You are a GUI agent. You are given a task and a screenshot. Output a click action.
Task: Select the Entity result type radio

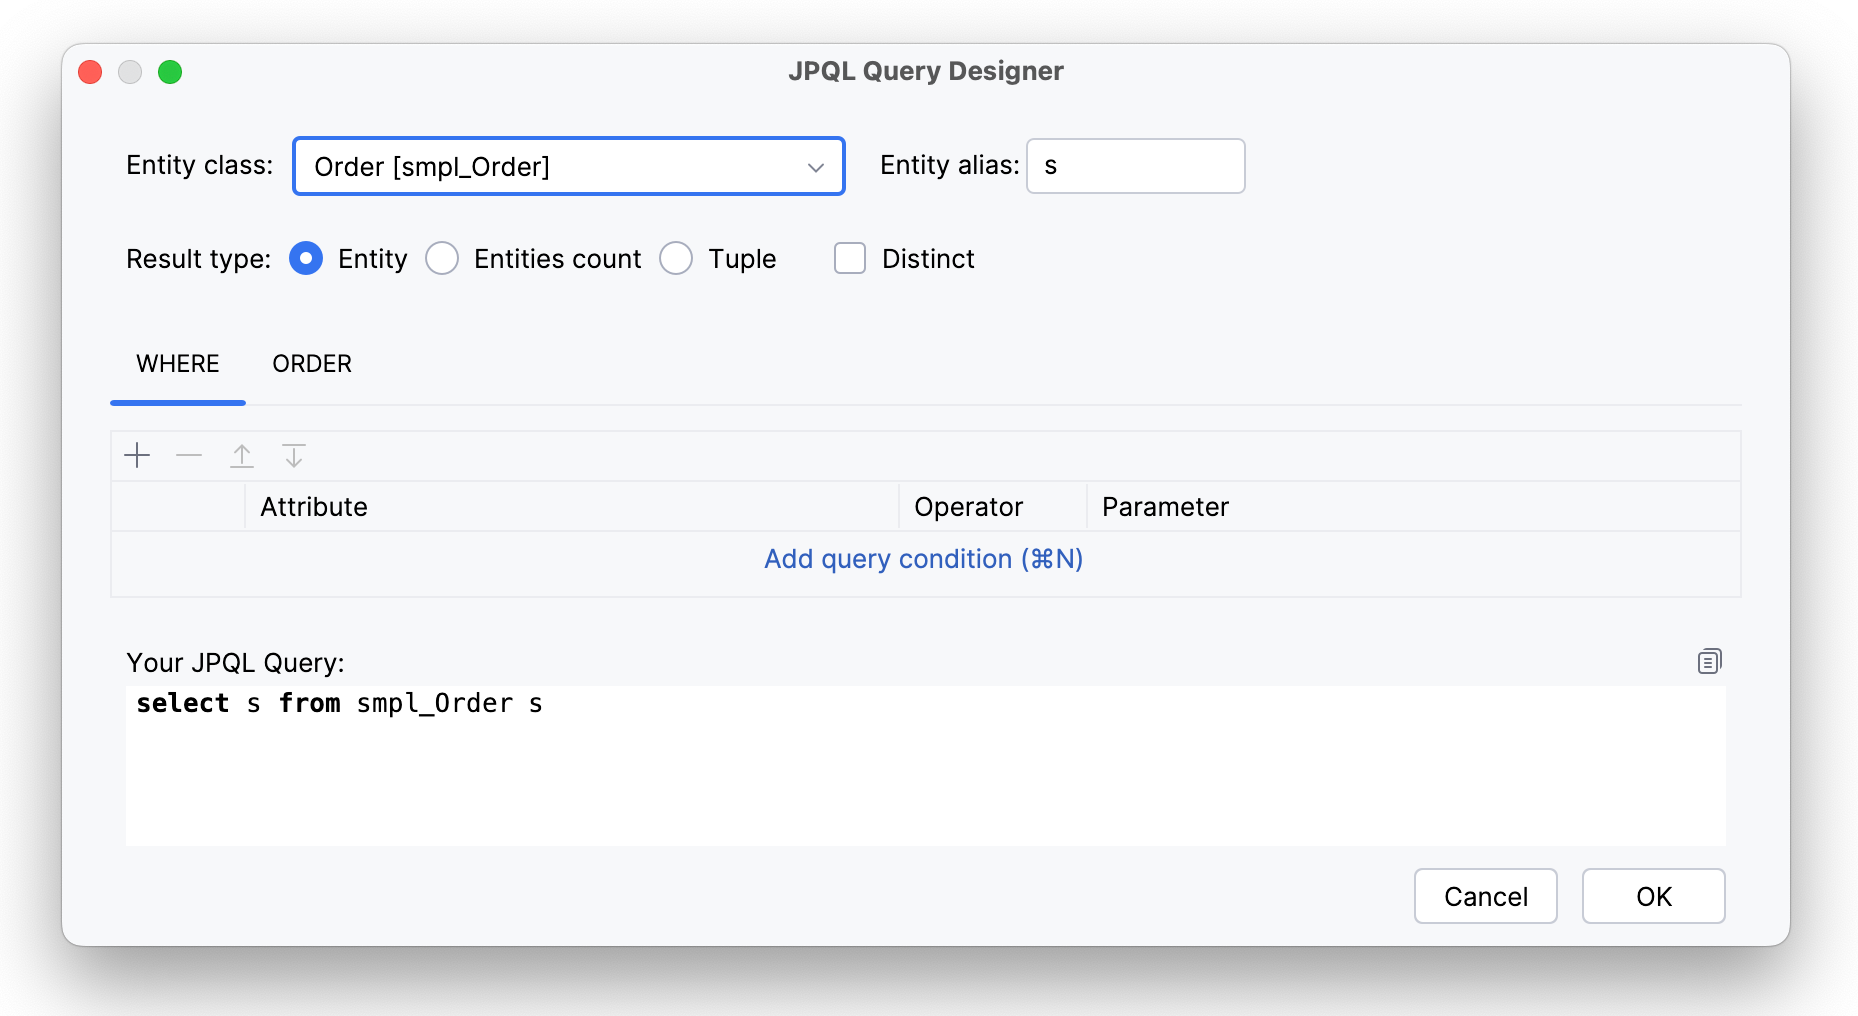(306, 259)
